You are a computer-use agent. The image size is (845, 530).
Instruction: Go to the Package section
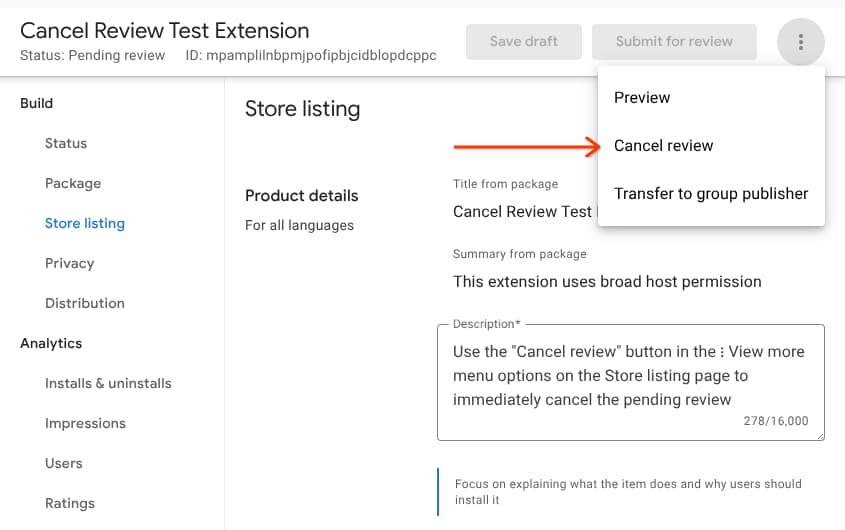(x=73, y=184)
